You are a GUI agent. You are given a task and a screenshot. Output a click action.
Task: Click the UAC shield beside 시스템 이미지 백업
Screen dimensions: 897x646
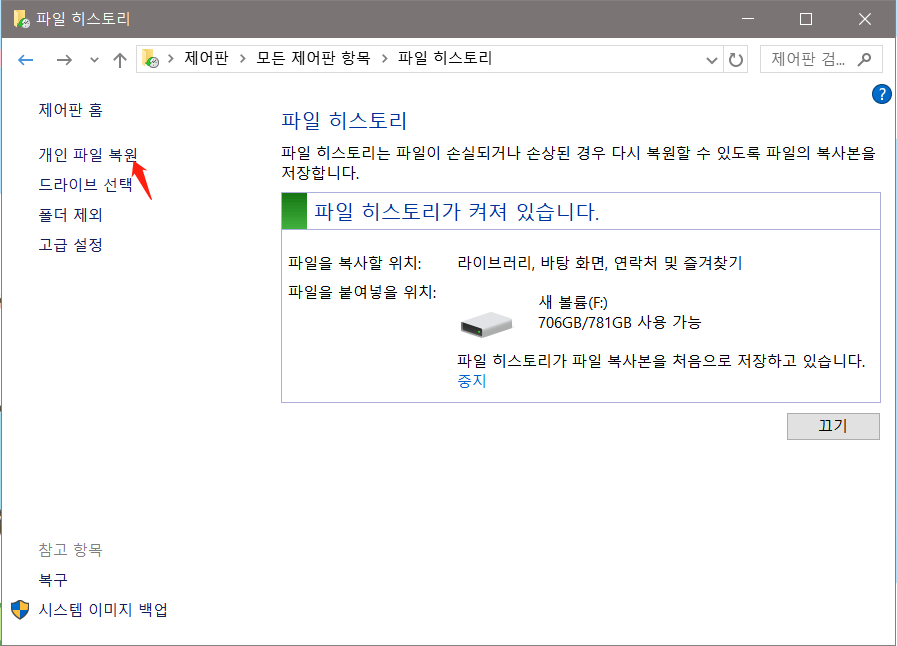tap(22, 609)
